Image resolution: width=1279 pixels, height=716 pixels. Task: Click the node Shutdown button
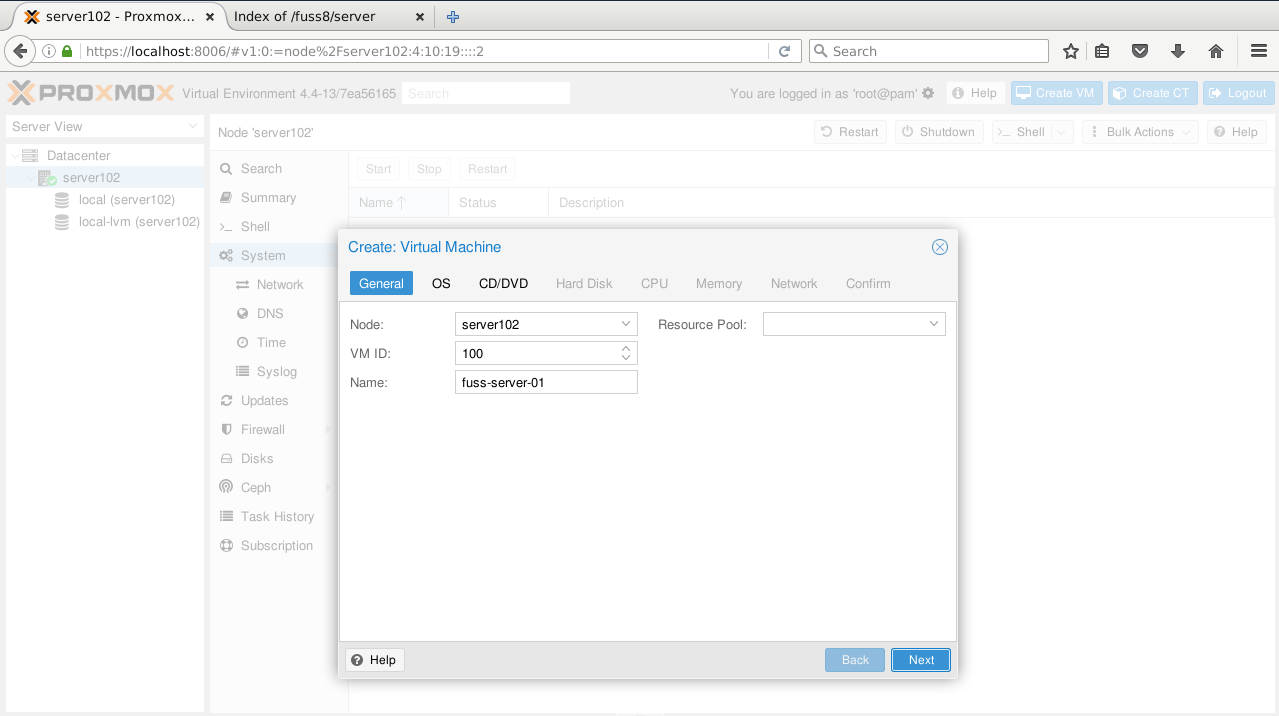[938, 132]
